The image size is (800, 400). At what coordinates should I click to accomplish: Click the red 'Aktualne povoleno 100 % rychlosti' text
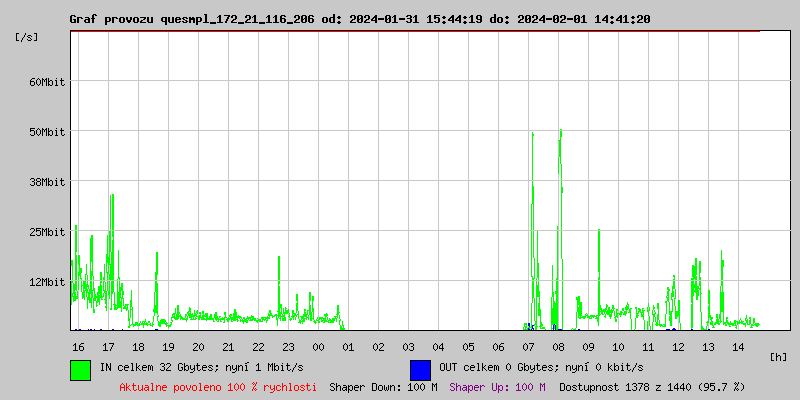click(x=218, y=387)
